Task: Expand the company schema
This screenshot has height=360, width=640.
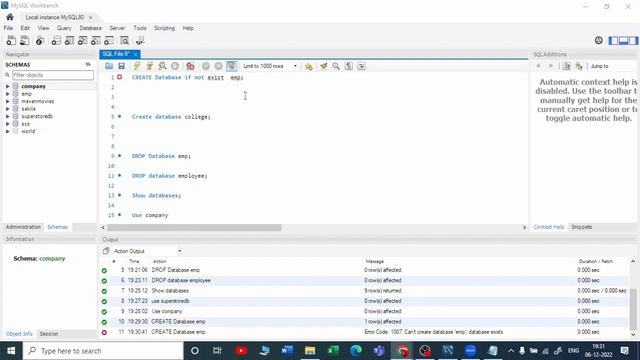Action: pos(7,87)
